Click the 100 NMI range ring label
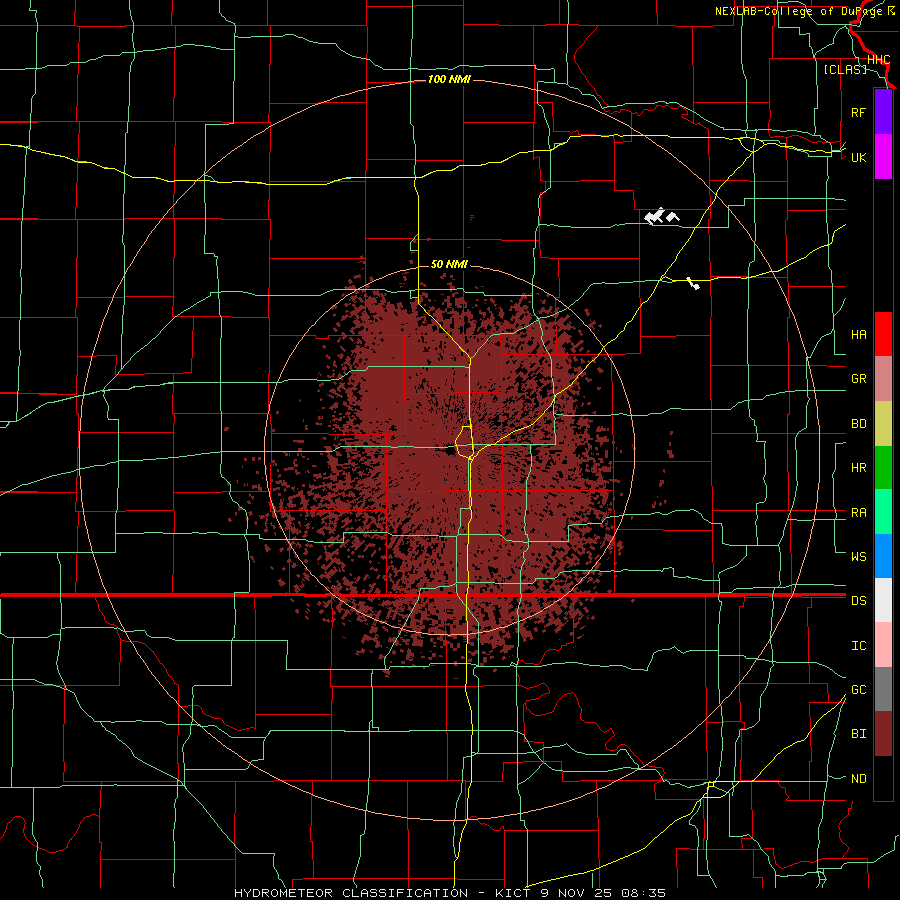The height and width of the screenshot is (900, 900). (449, 79)
